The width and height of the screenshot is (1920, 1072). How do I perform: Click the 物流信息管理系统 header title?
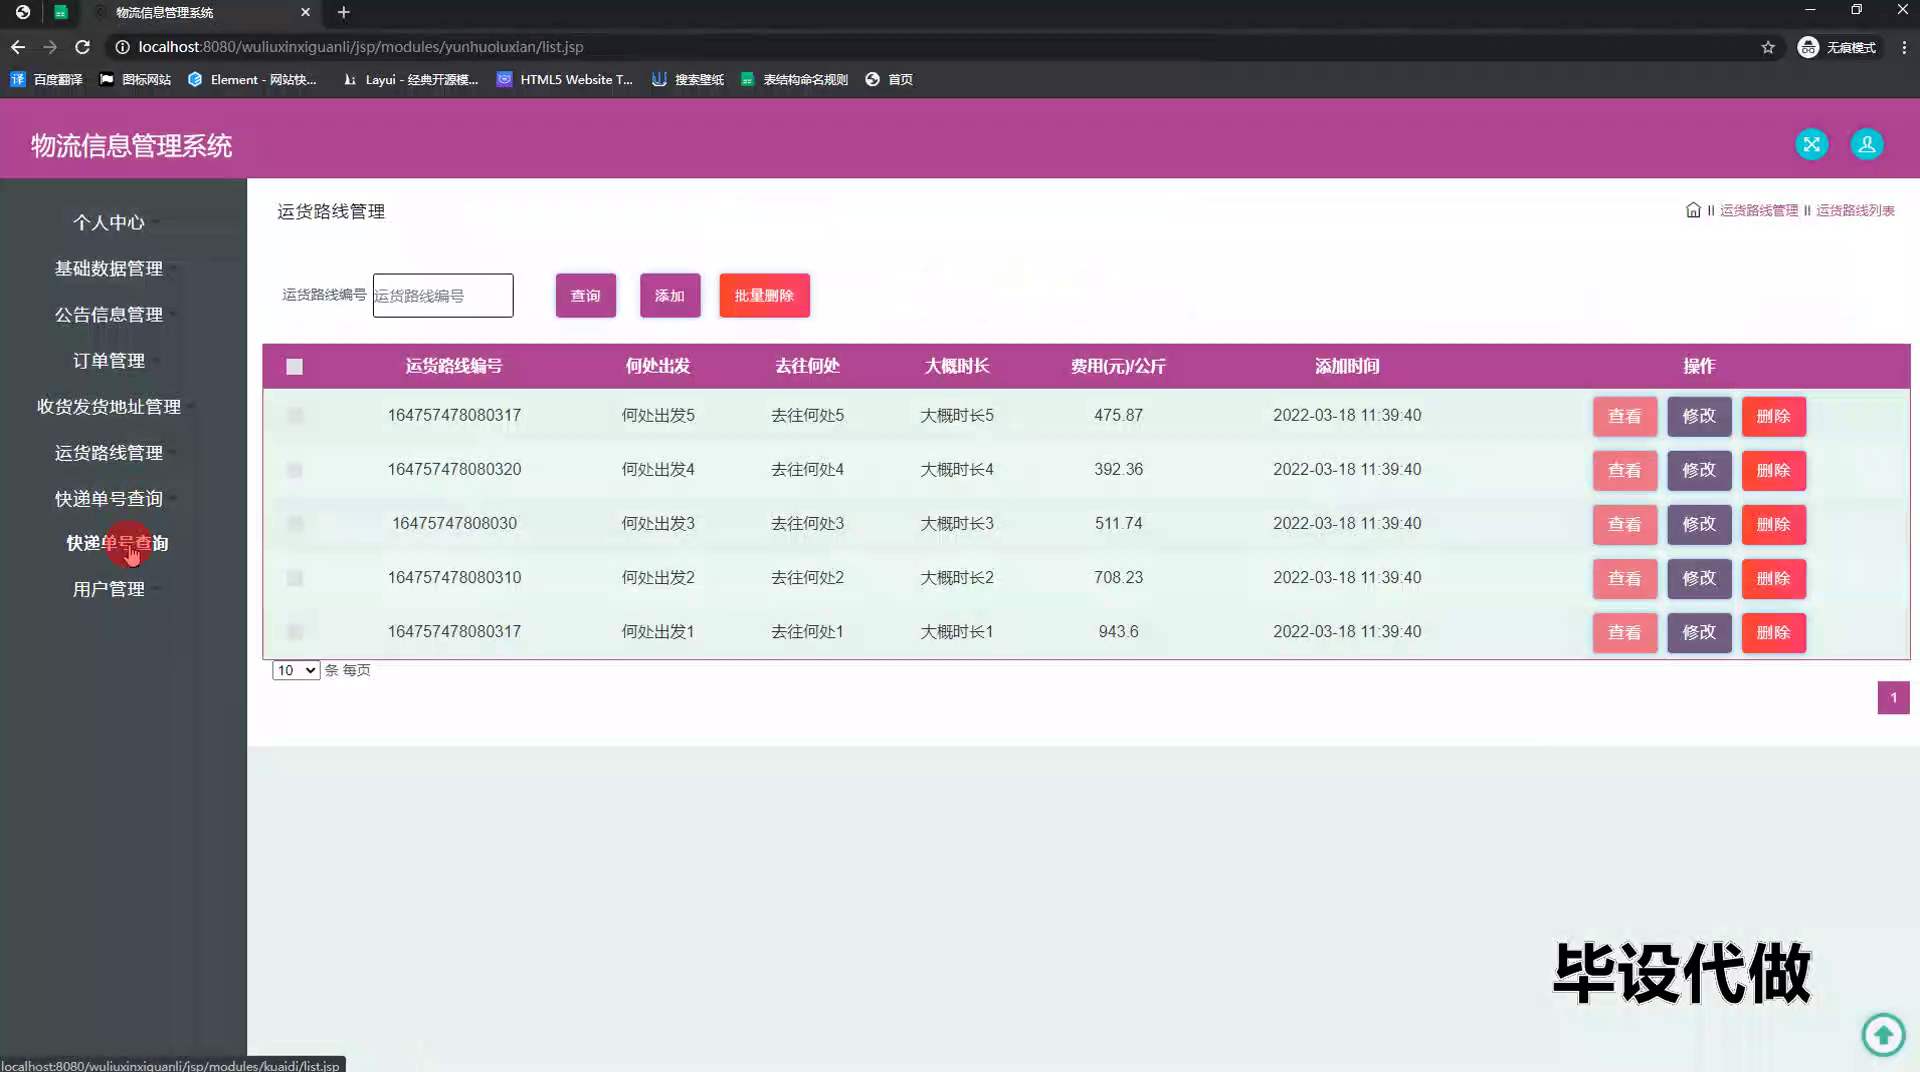131,146
